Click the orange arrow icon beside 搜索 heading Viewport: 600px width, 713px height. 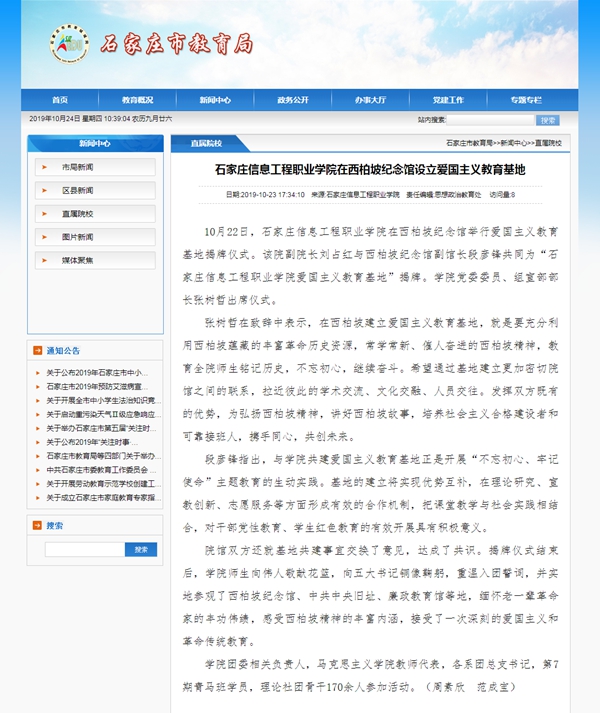point(38,525)
